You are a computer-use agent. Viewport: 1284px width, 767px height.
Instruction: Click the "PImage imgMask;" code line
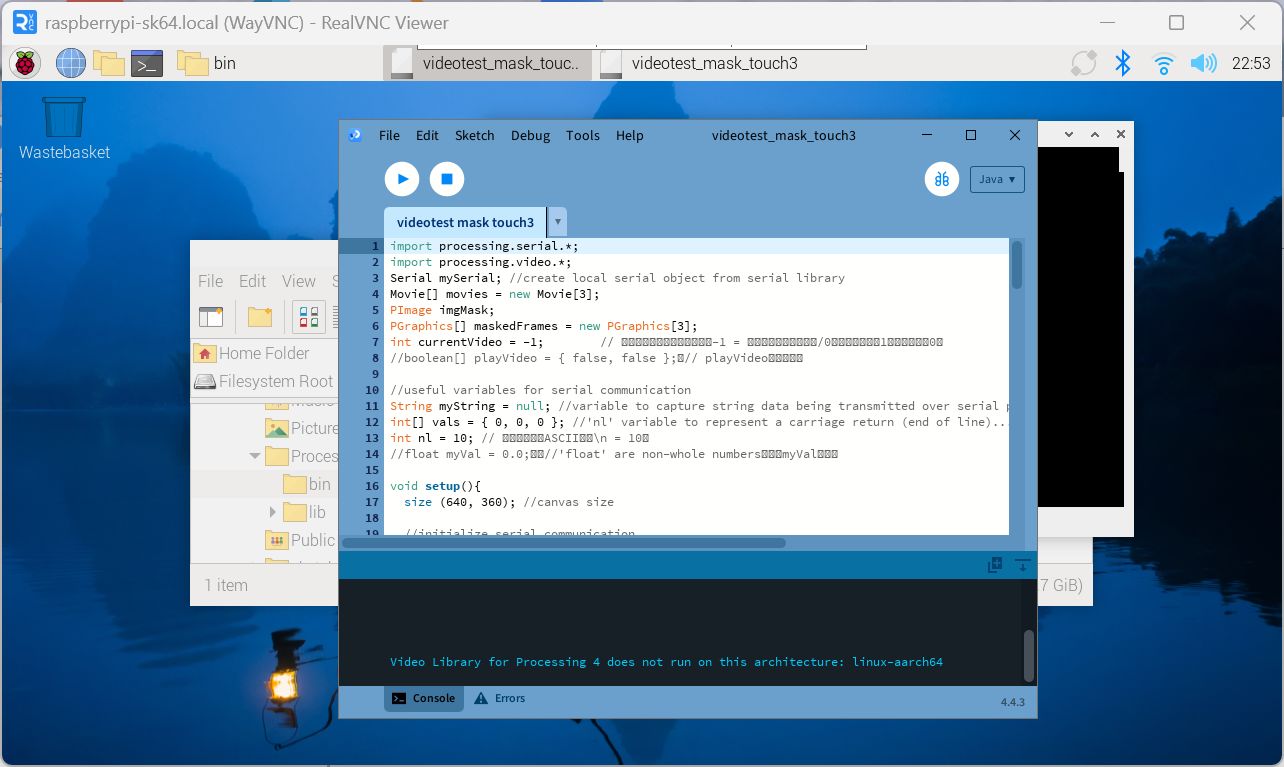(x=442, y=310)
